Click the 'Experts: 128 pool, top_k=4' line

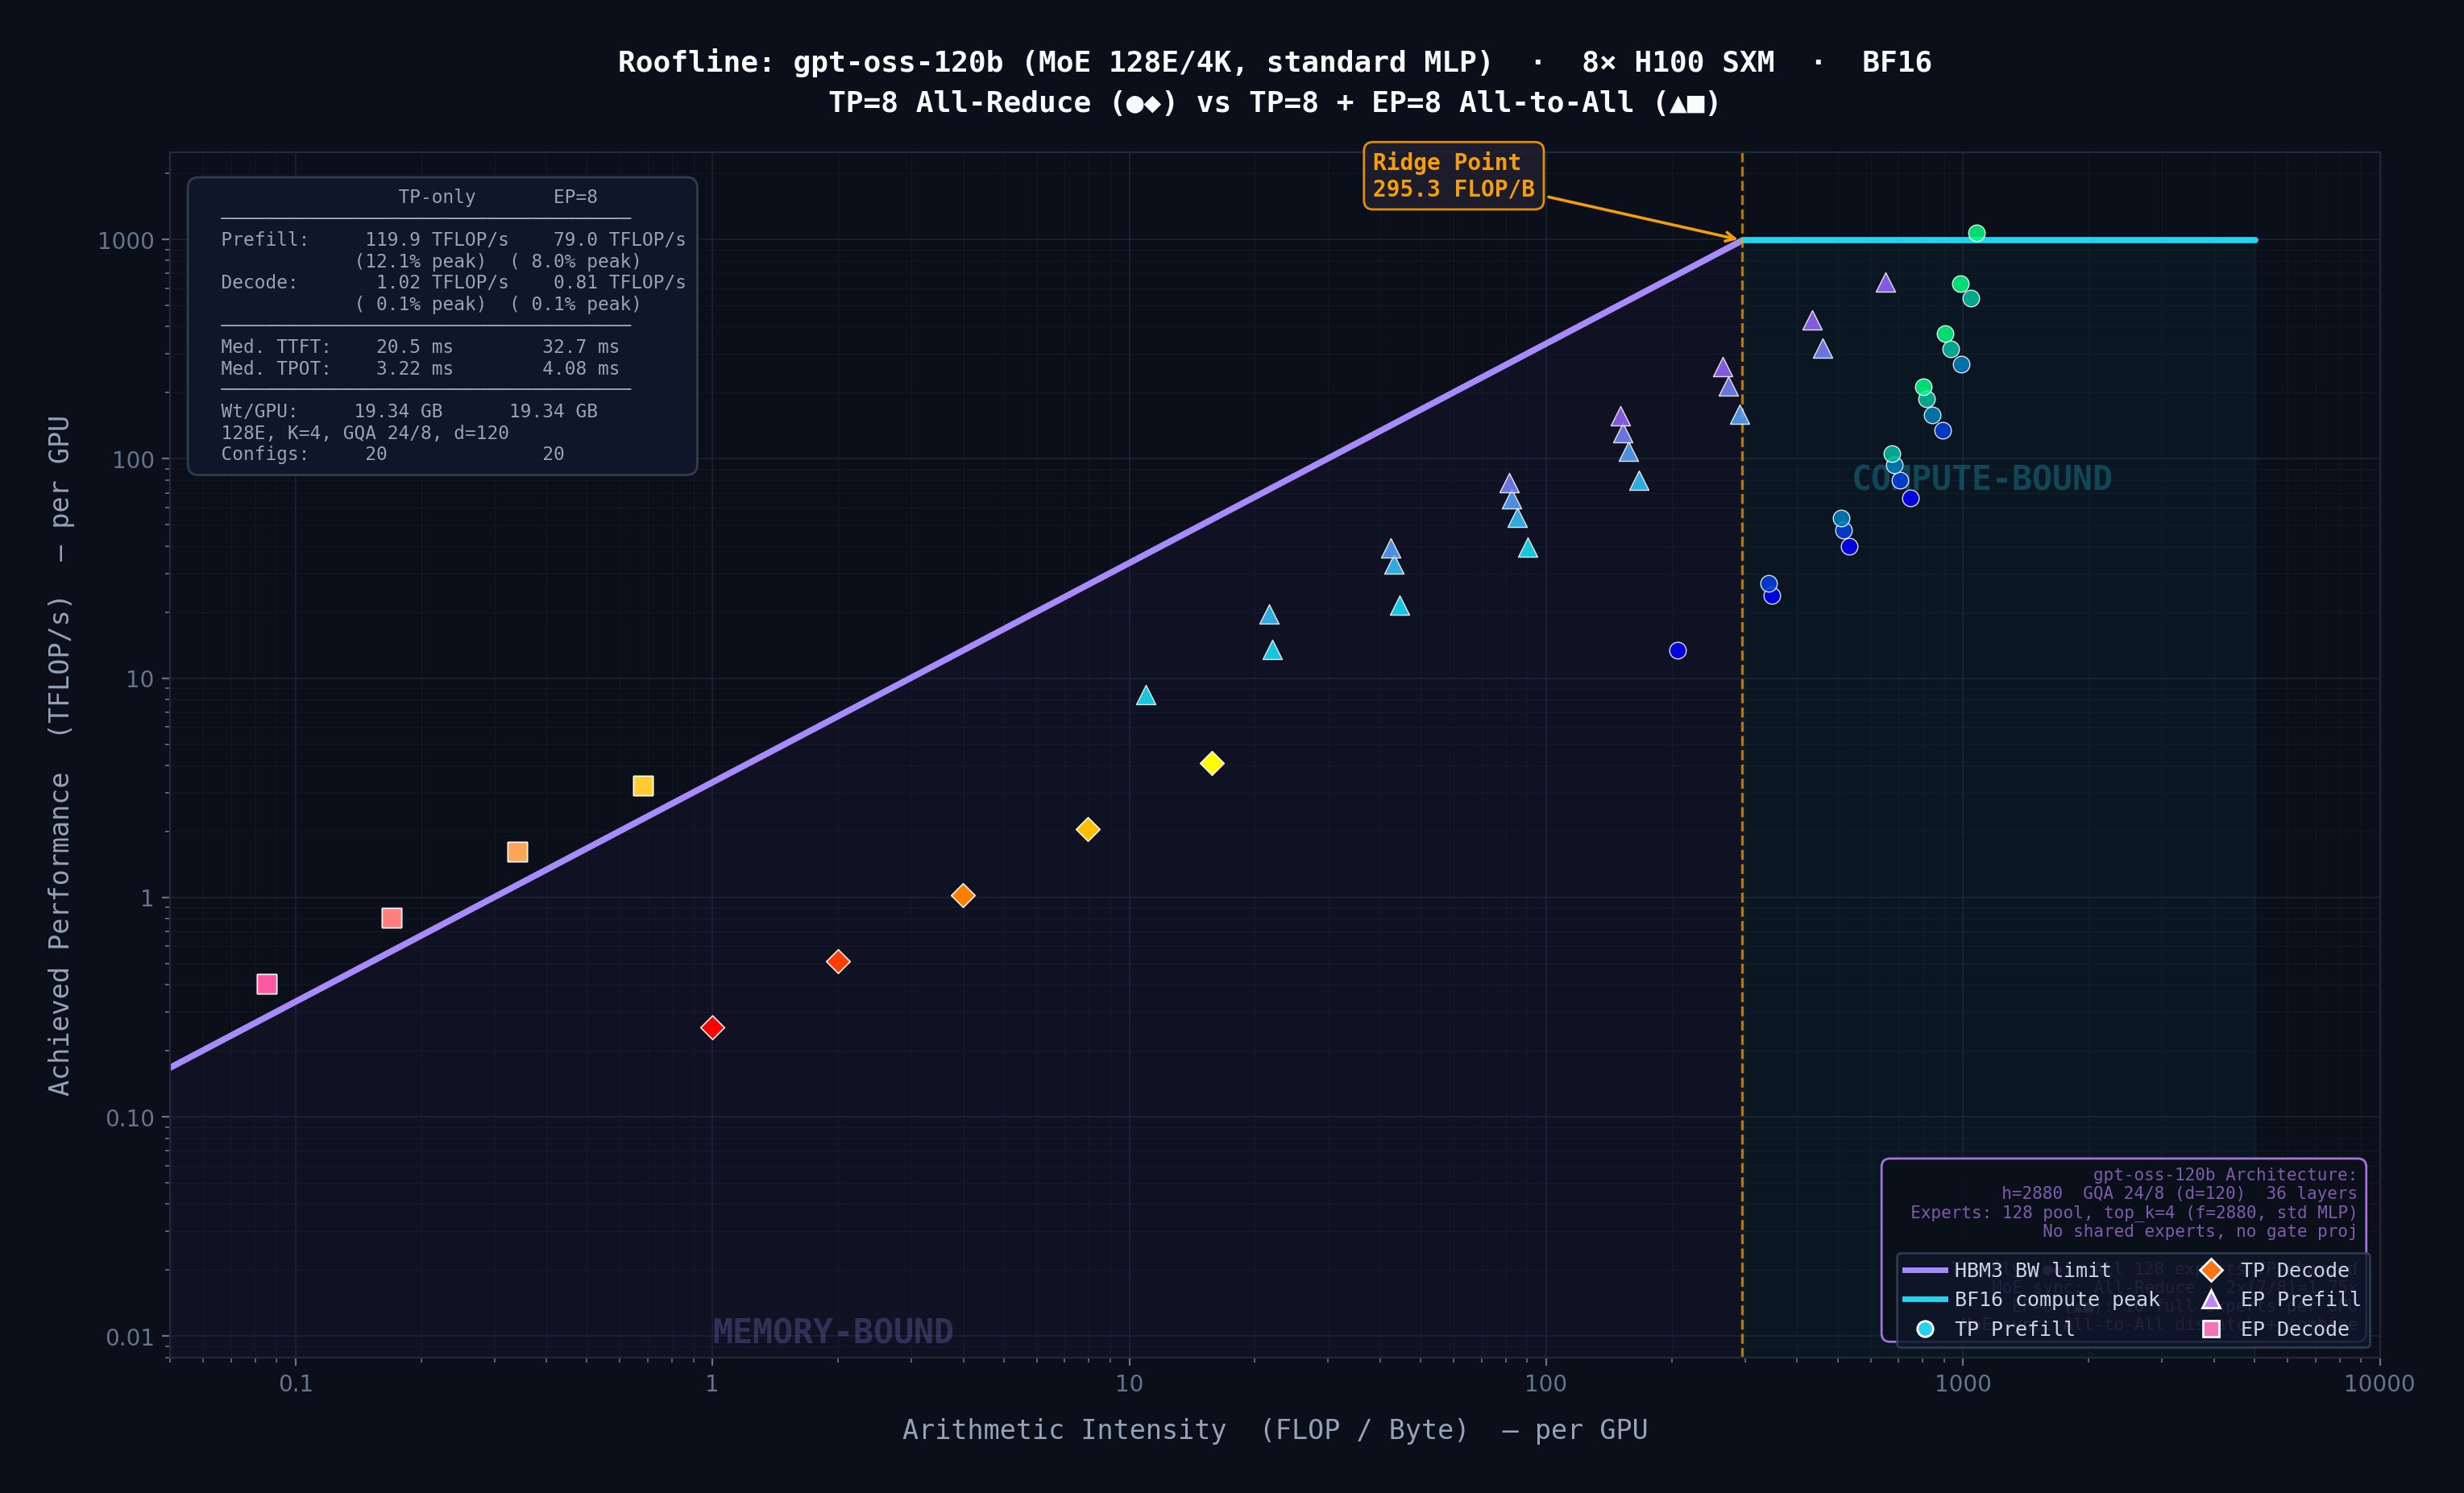2133,1212
